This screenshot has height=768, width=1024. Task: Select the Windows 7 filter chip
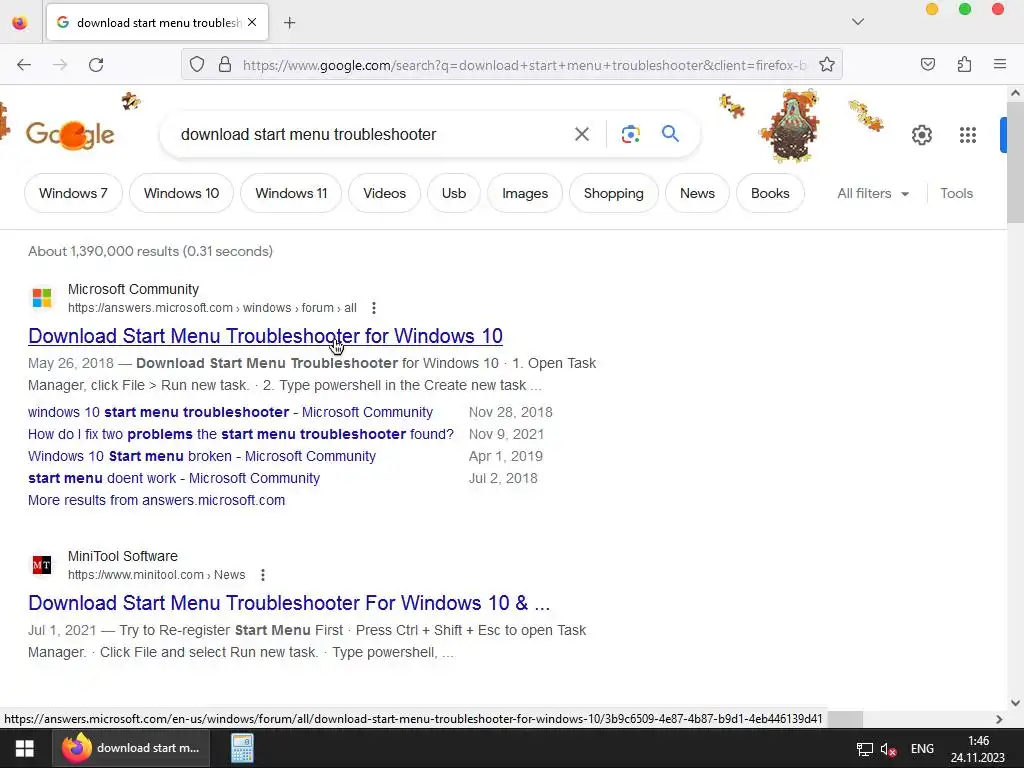click(x=73, y=193)
